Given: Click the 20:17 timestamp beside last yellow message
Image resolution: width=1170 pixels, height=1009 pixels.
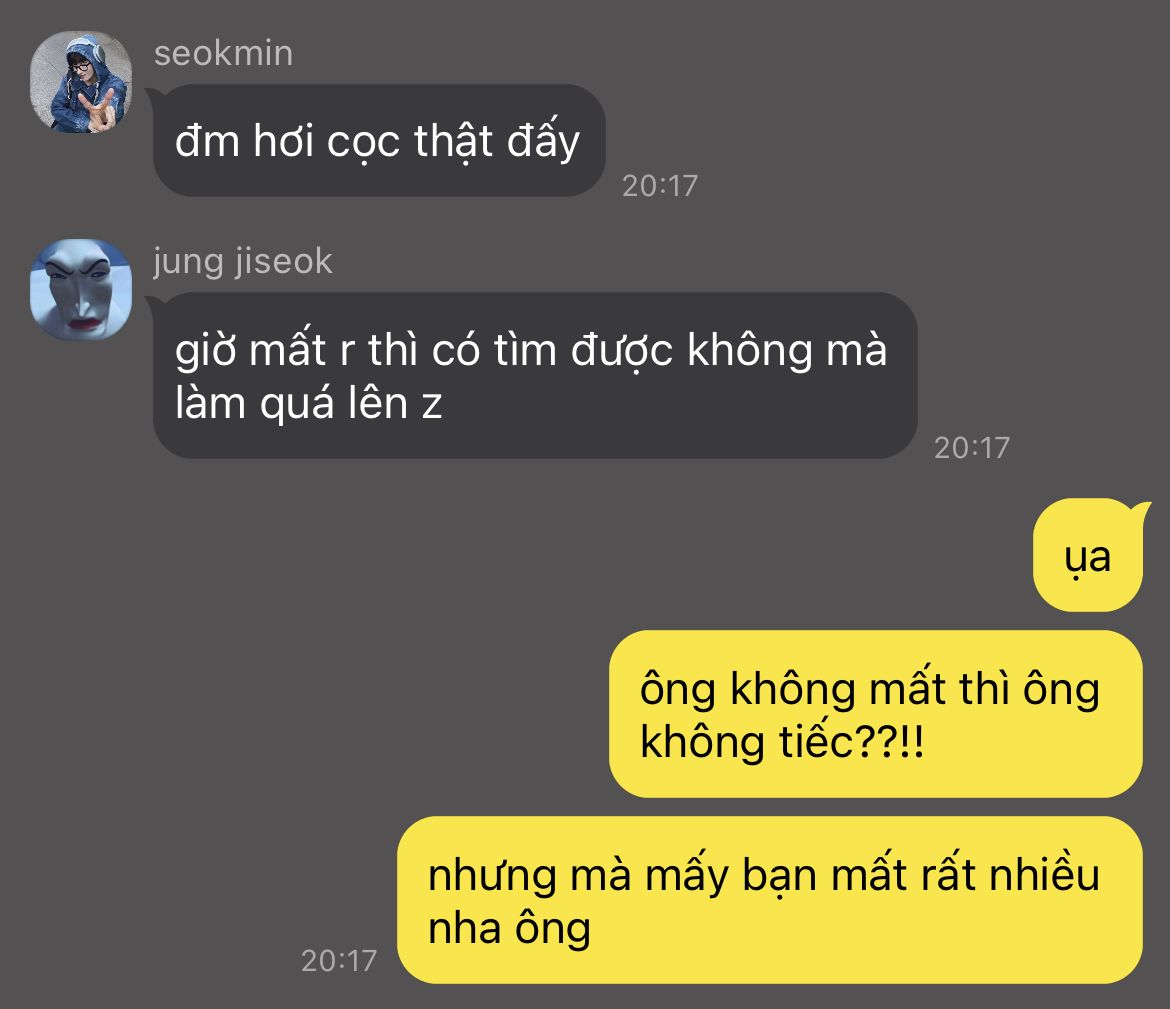Looking at the screenshot, I should 339,960.
